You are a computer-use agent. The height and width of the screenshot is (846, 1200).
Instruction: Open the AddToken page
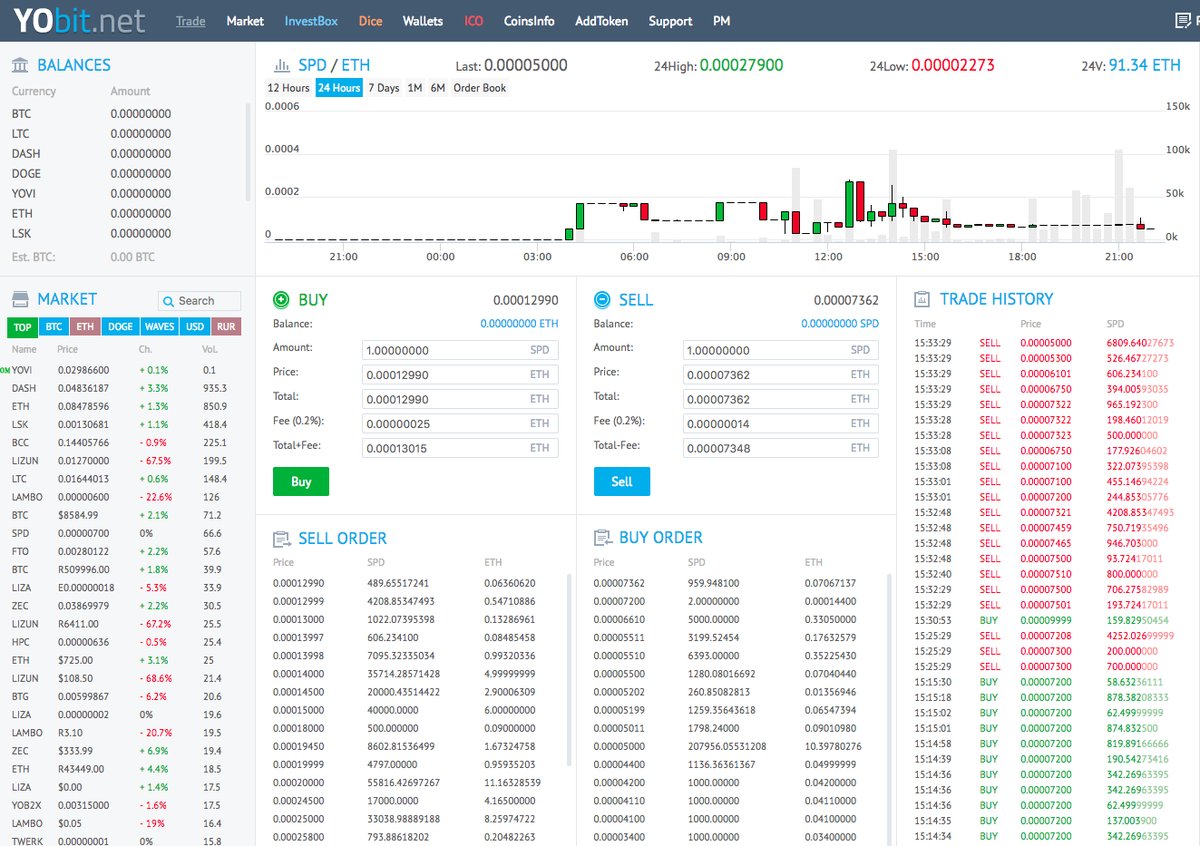point(602,20)
